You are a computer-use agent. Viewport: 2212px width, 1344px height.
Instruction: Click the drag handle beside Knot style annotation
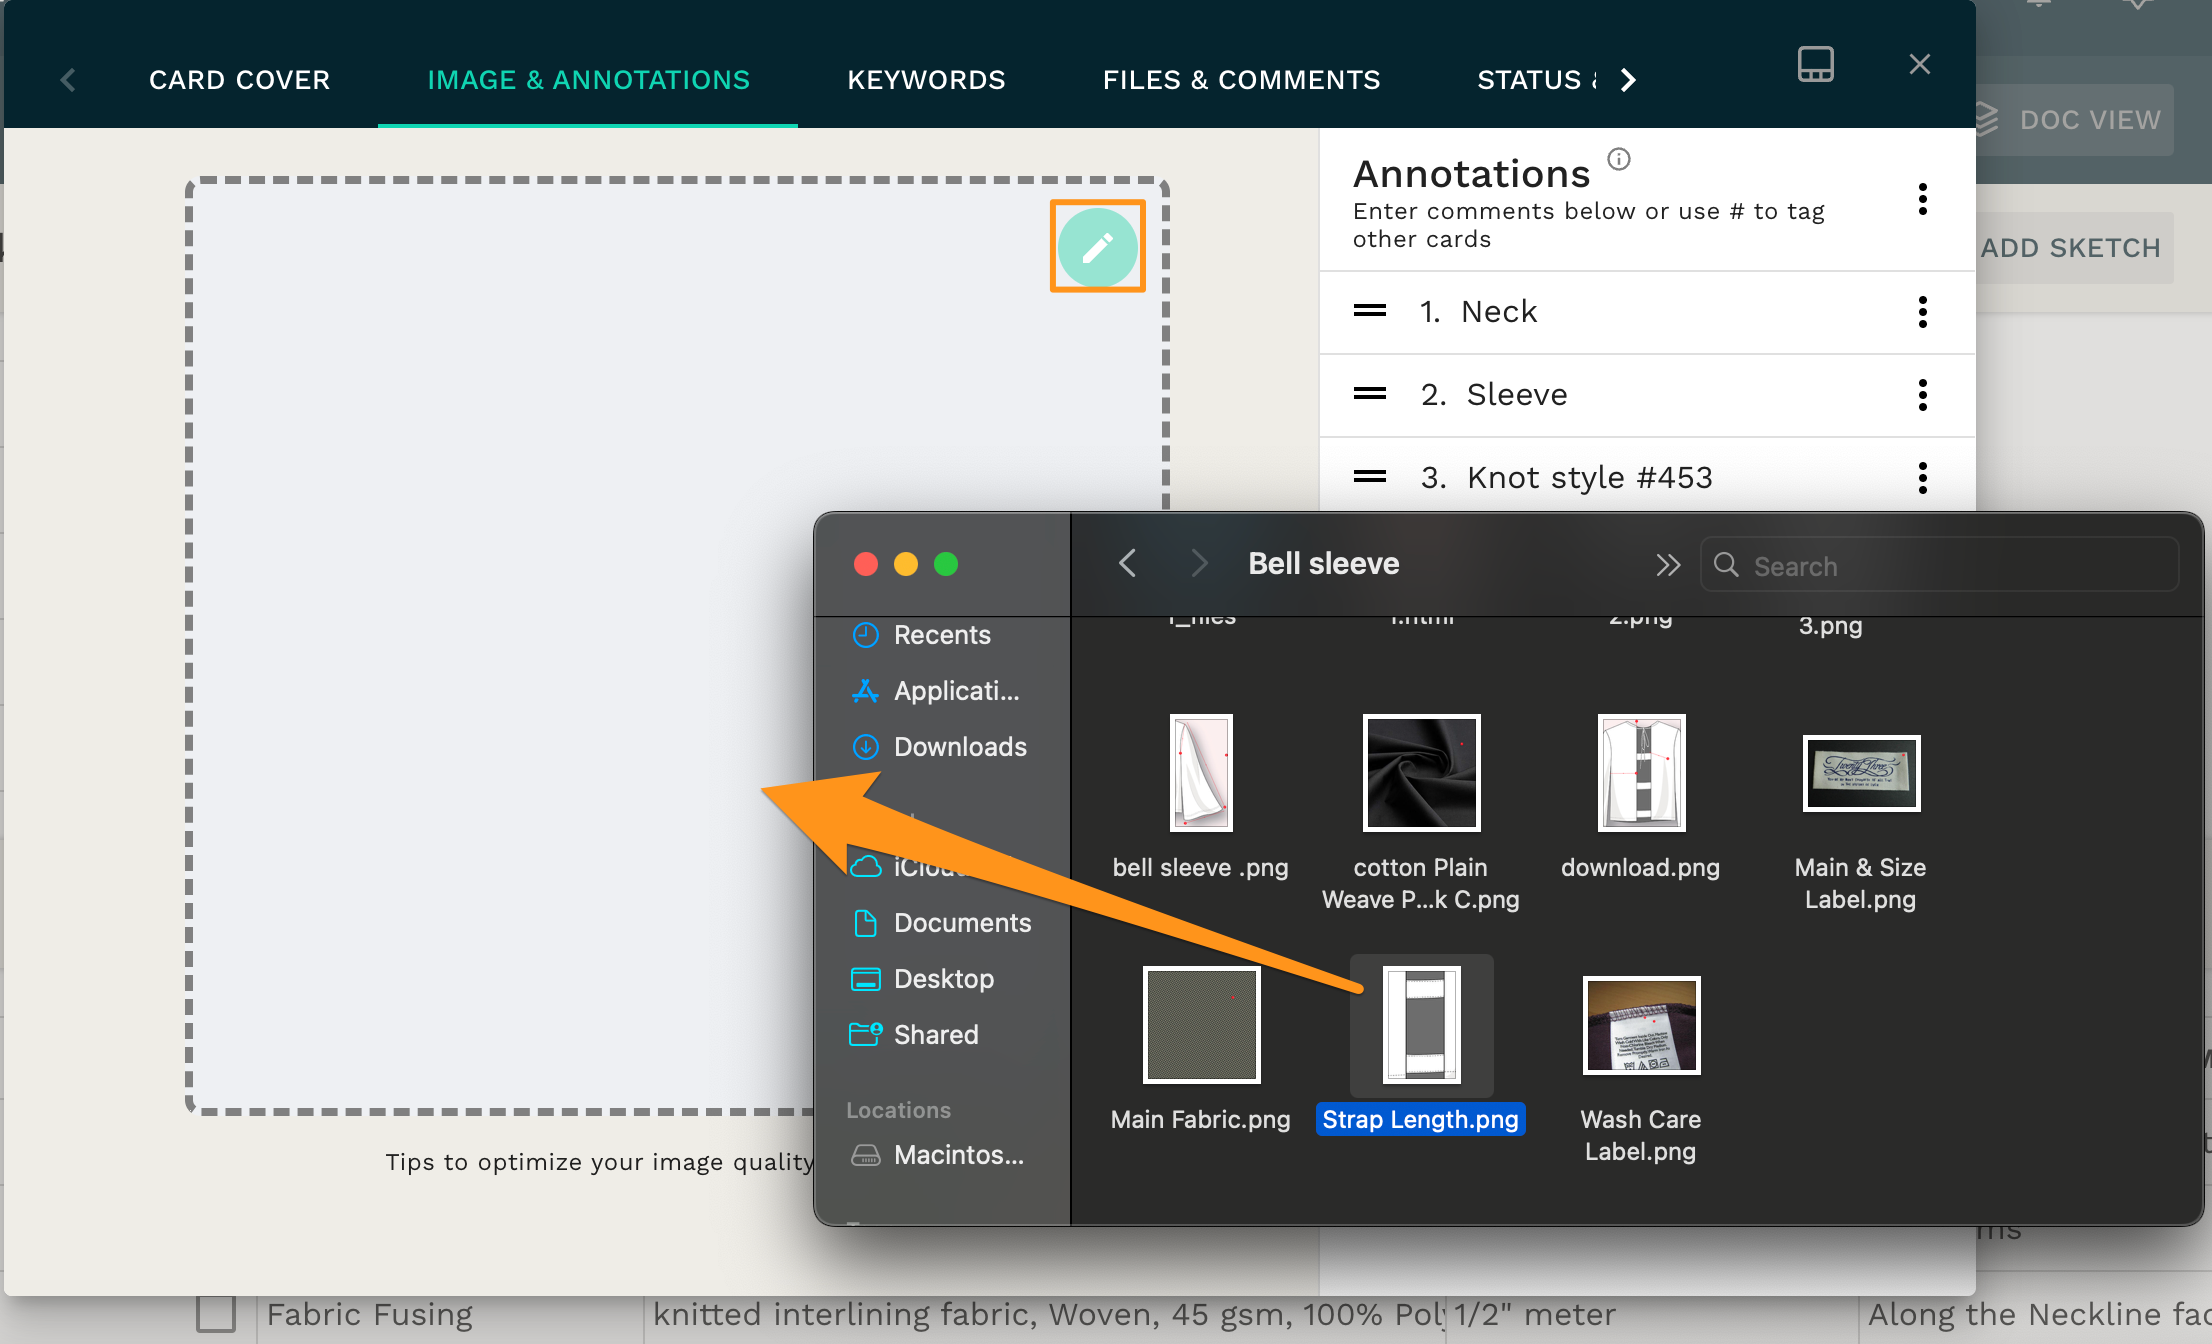1369,477
